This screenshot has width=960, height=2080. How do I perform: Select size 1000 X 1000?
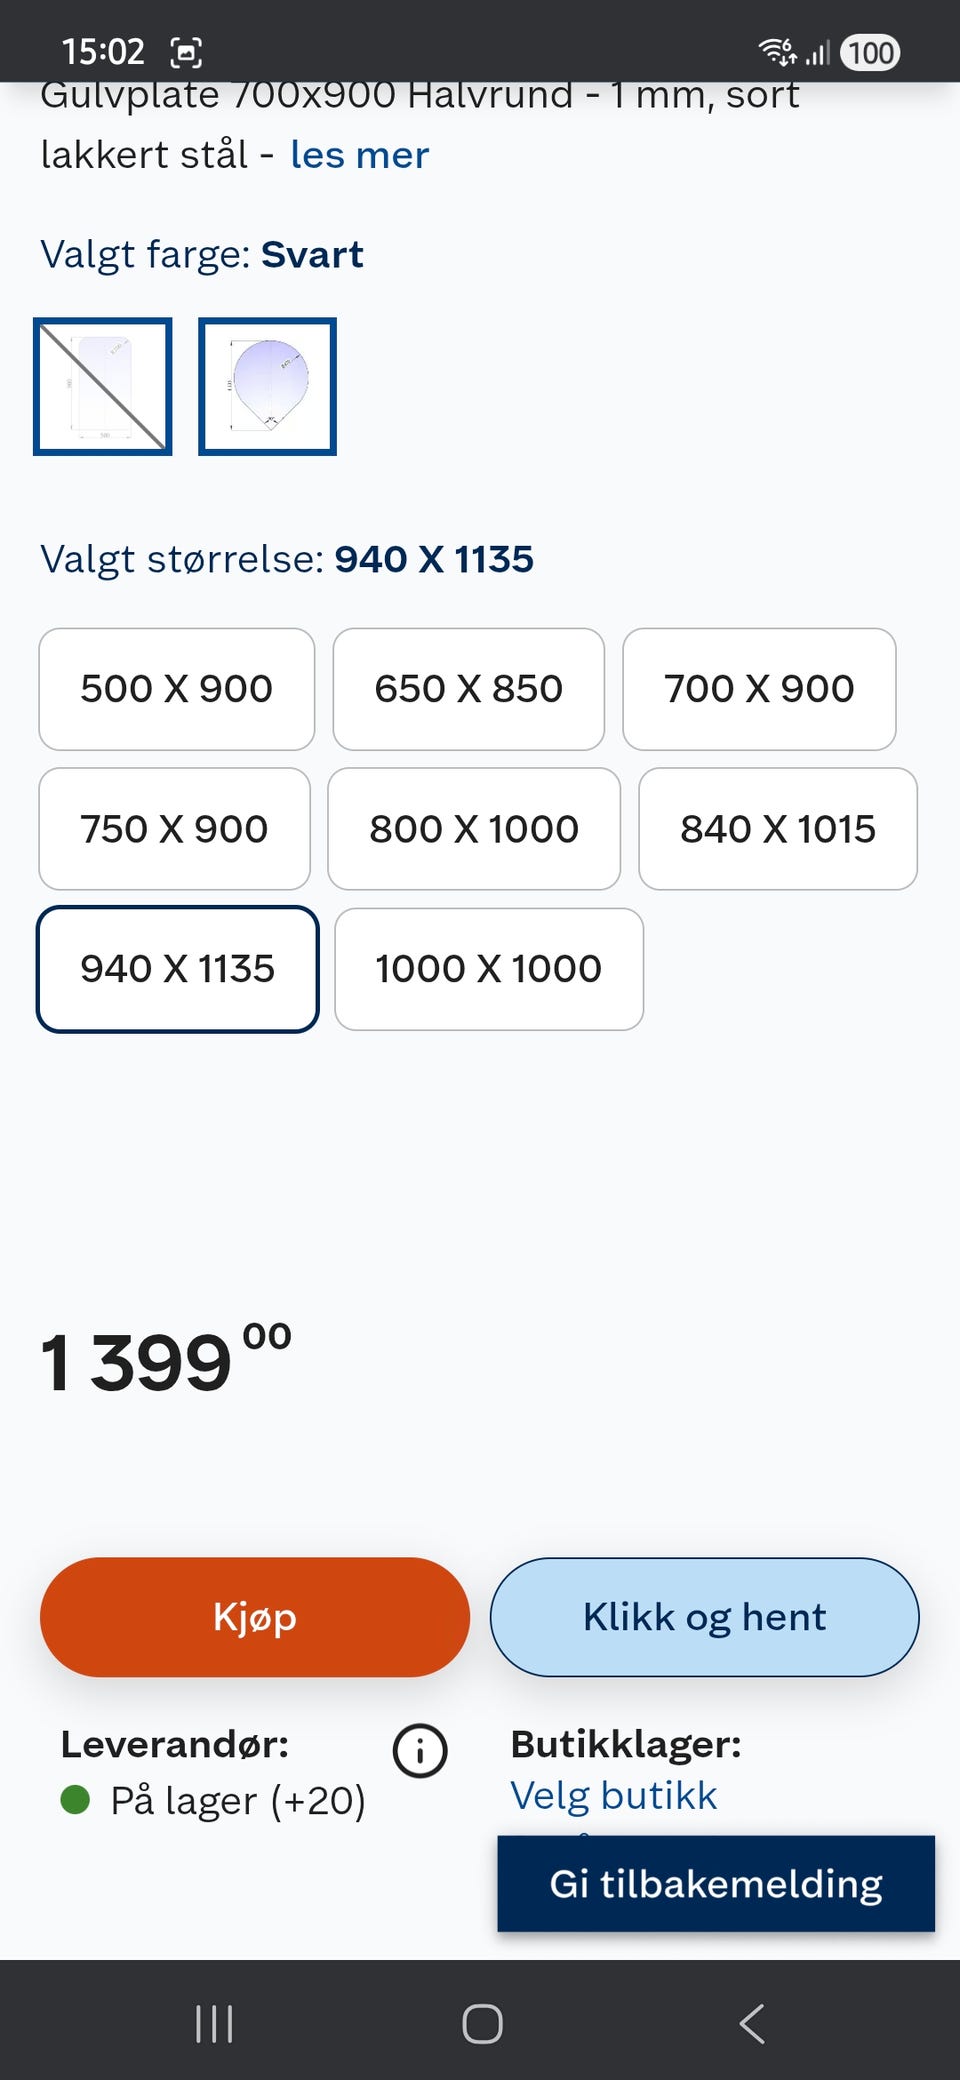[489, 969]
